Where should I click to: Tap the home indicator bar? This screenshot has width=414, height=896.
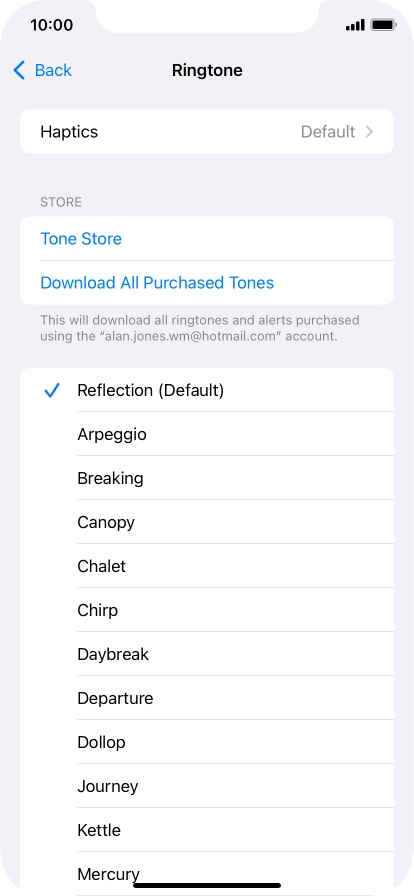(x=207, y=885)
